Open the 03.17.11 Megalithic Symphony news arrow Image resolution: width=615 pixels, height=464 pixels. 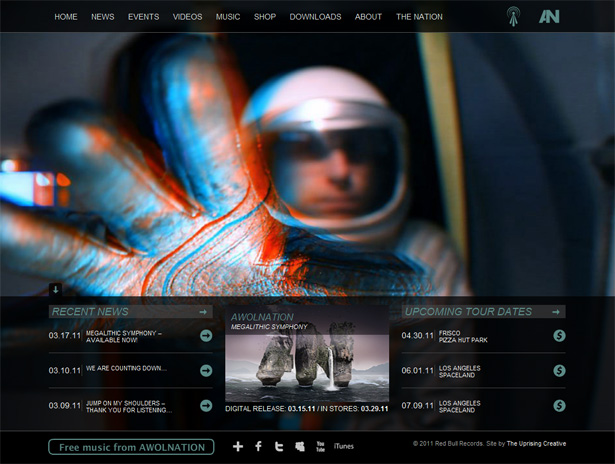point(206,336)
